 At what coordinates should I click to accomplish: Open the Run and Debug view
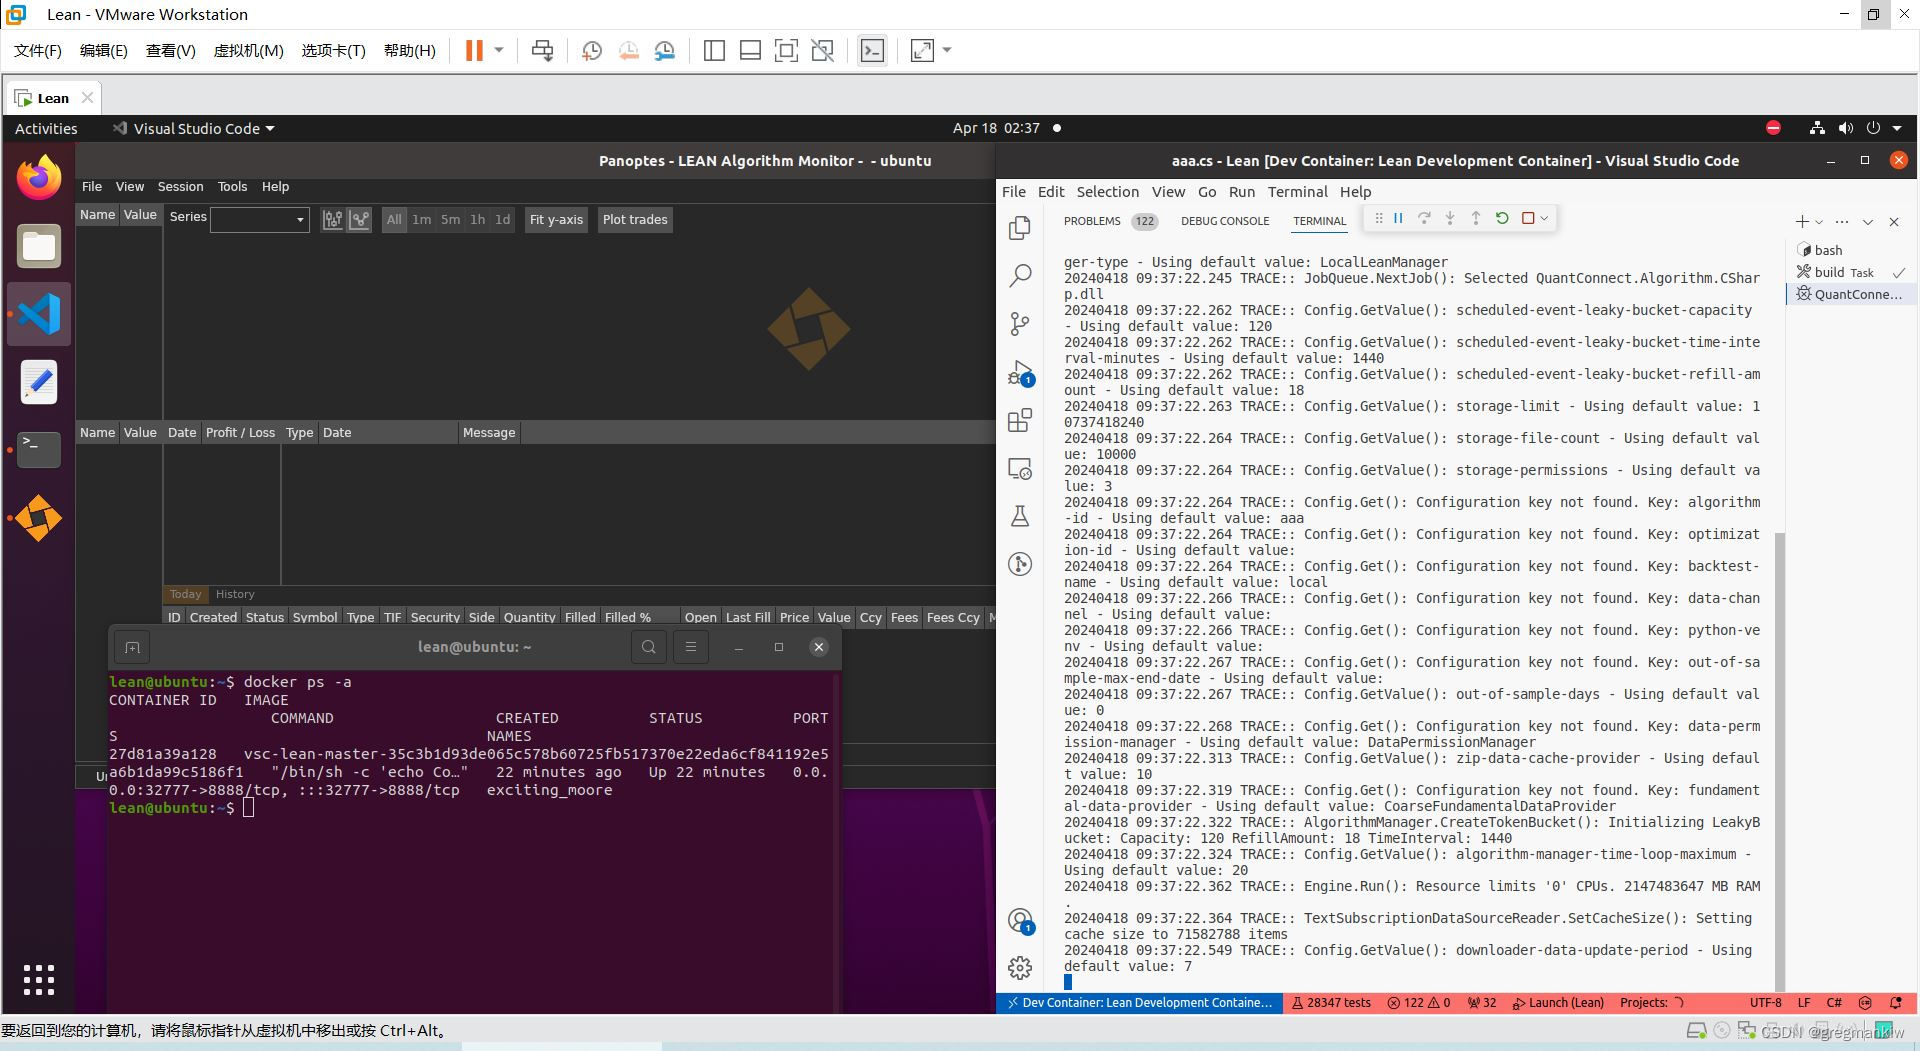coord(1020,372)
